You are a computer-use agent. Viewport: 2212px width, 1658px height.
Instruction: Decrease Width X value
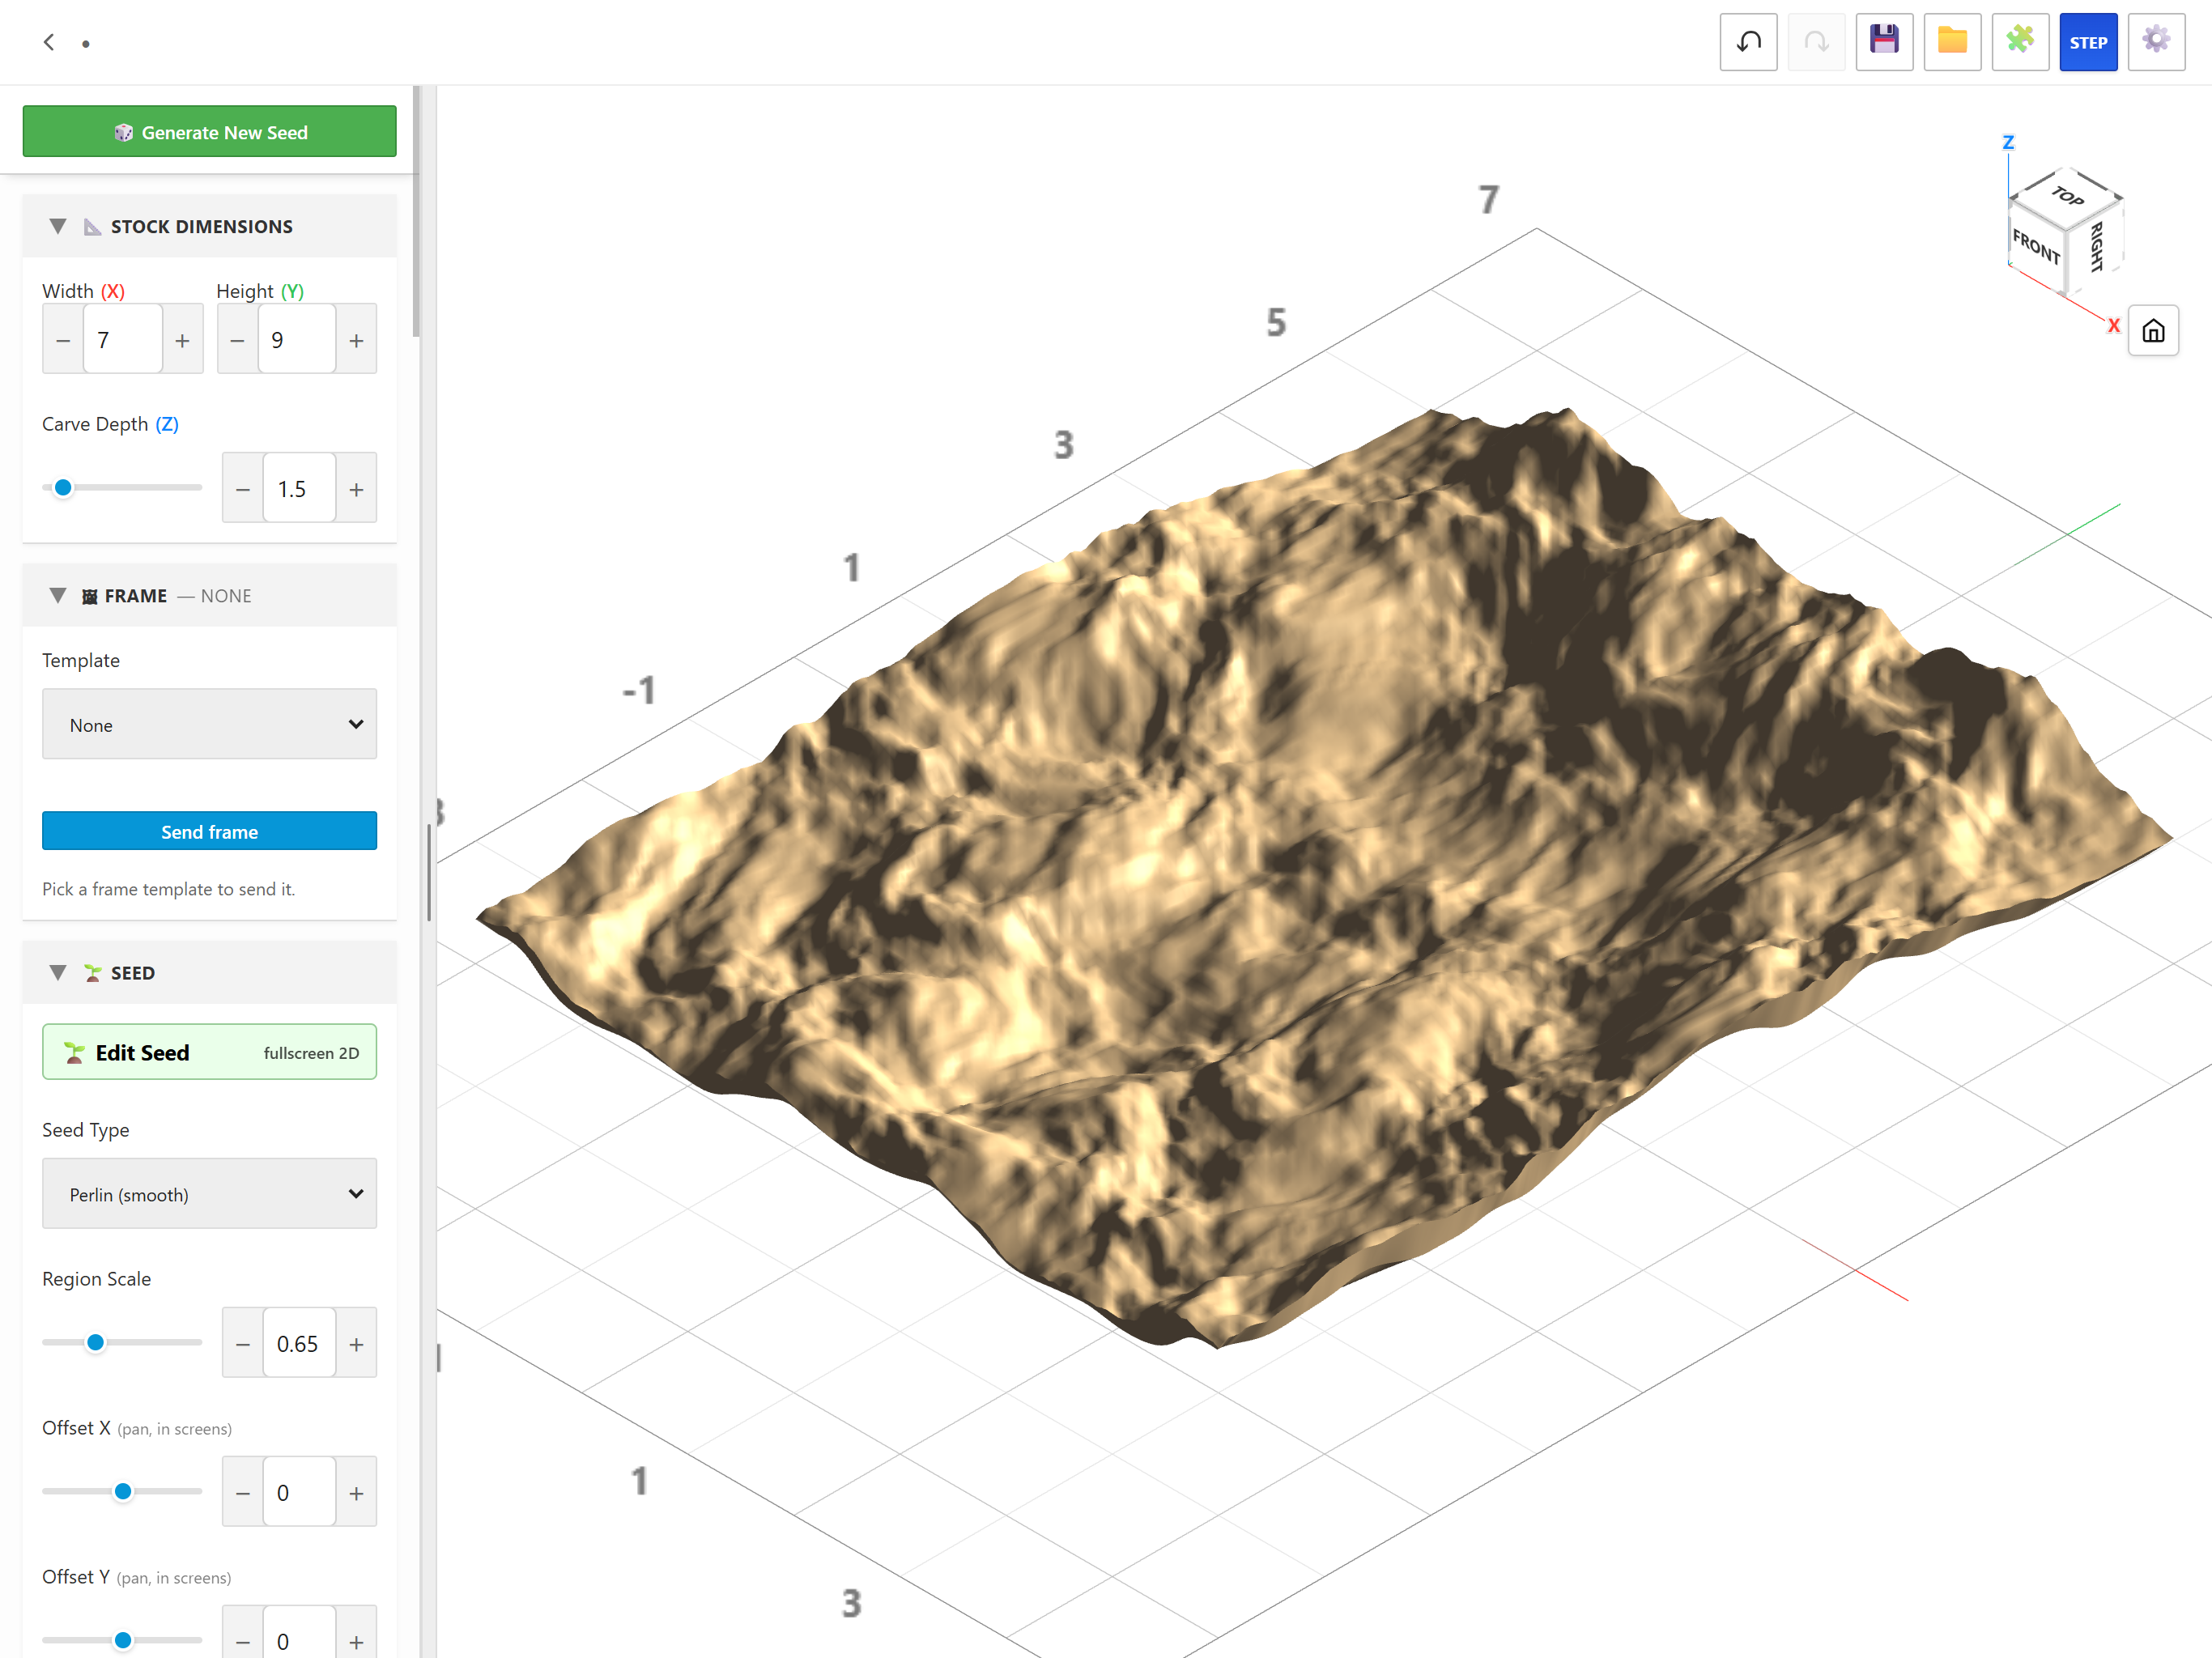point(63,340)
